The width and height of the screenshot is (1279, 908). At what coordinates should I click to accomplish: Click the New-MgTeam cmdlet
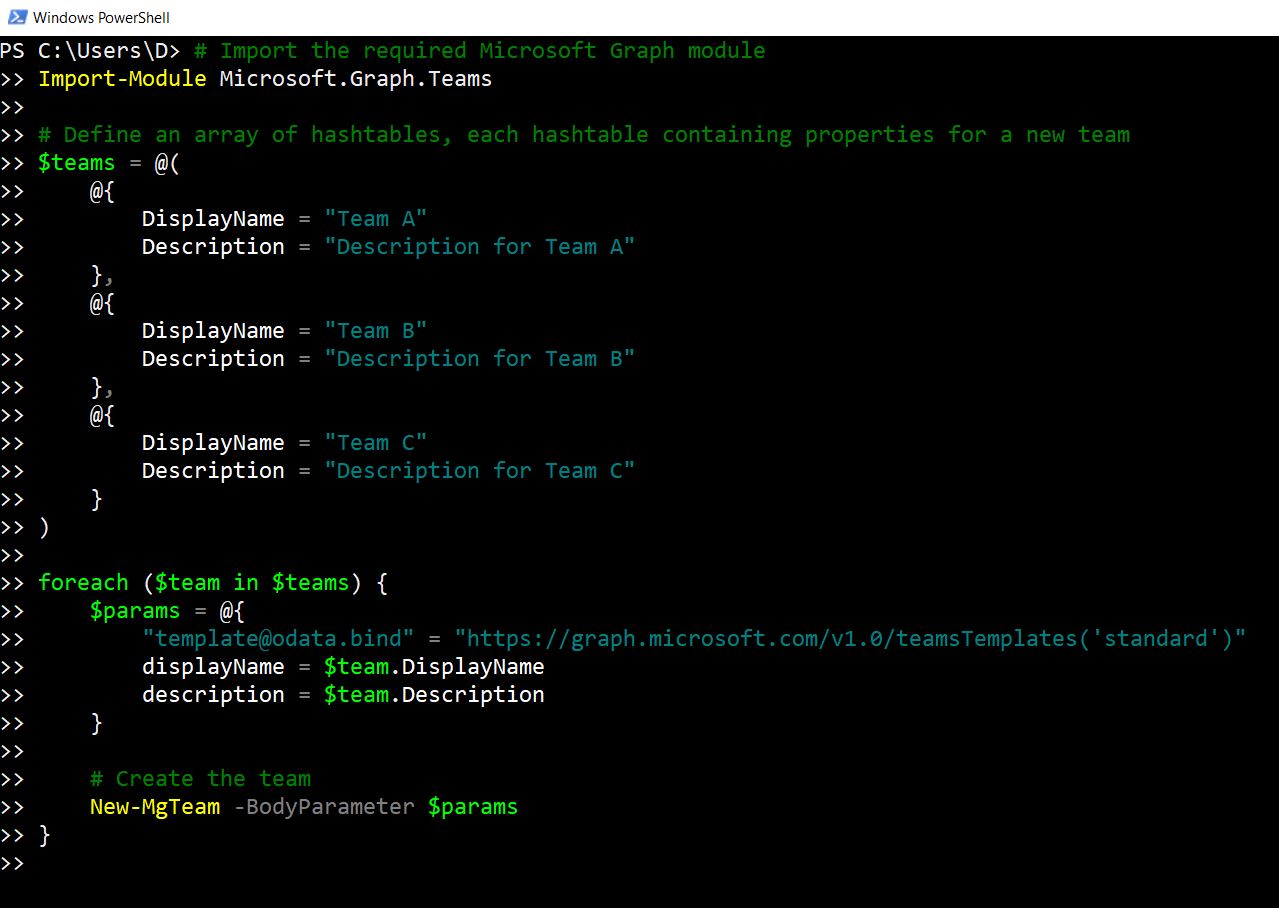154,806
